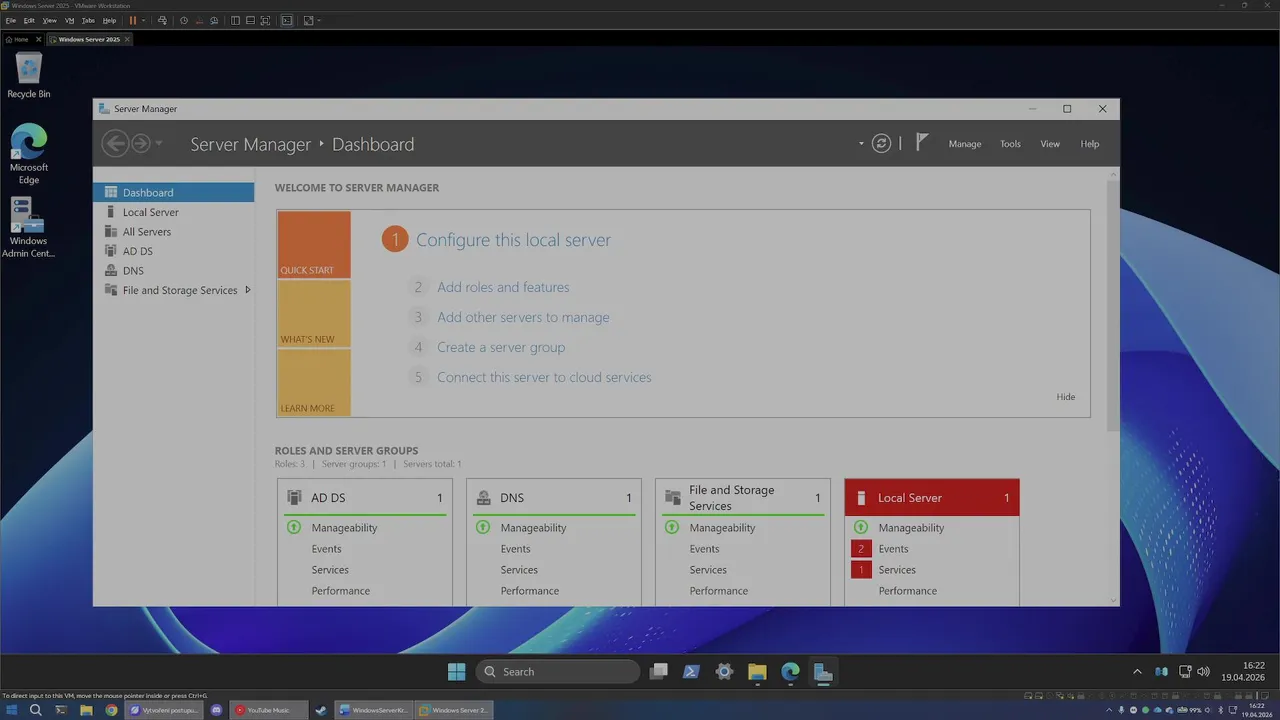
Task: Select the WHAT'S NEW tile
Action: click(314, 313)
